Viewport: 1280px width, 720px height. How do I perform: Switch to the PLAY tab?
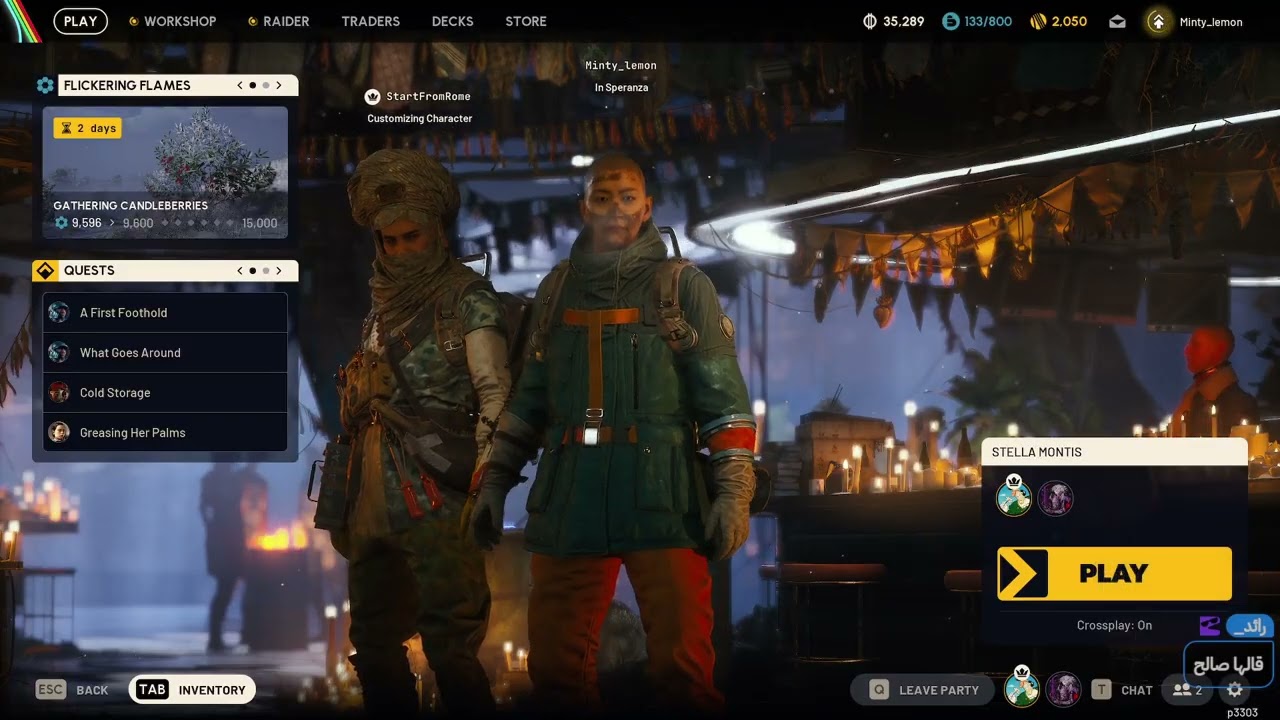point(81,21)
